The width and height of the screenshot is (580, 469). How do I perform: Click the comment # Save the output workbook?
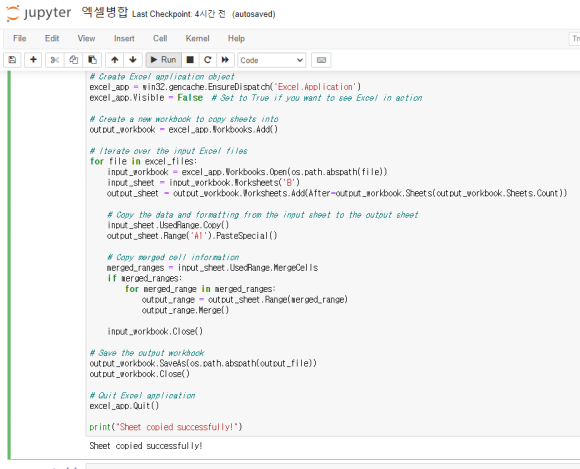pyautogui.click(x=147, y=353)
